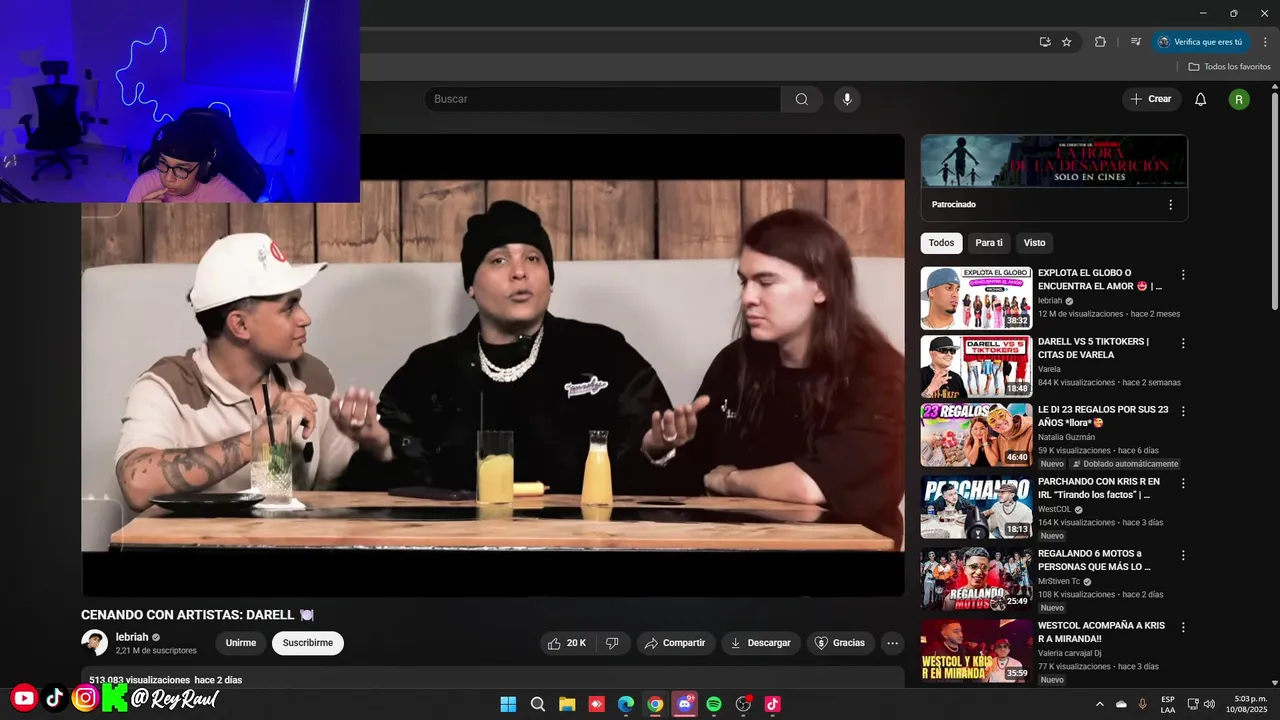1280x720 pixels.
Task: Switch to Chrome in taskbar
Action: point(655,704)
